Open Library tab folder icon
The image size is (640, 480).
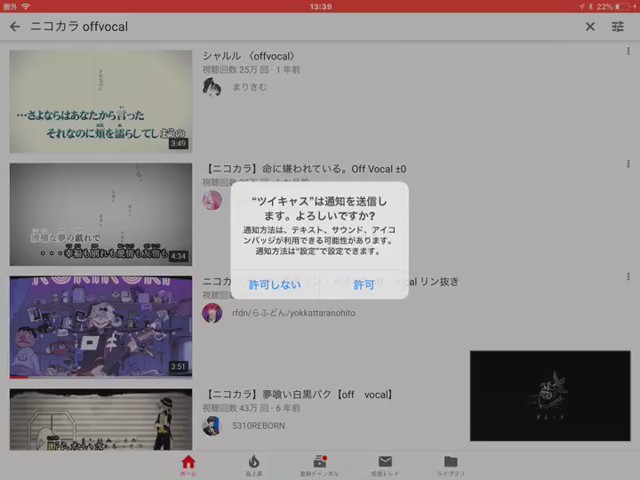451,466
